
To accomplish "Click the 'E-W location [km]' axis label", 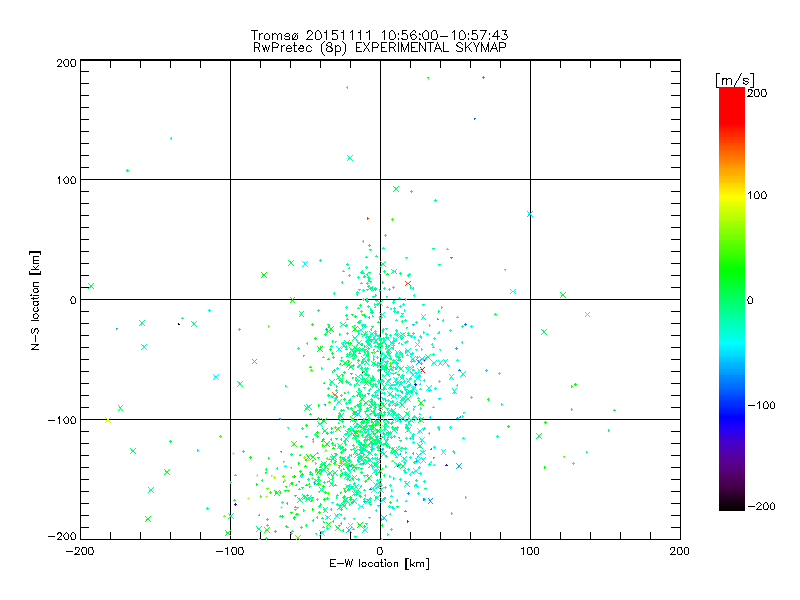I will click(379, 564).
